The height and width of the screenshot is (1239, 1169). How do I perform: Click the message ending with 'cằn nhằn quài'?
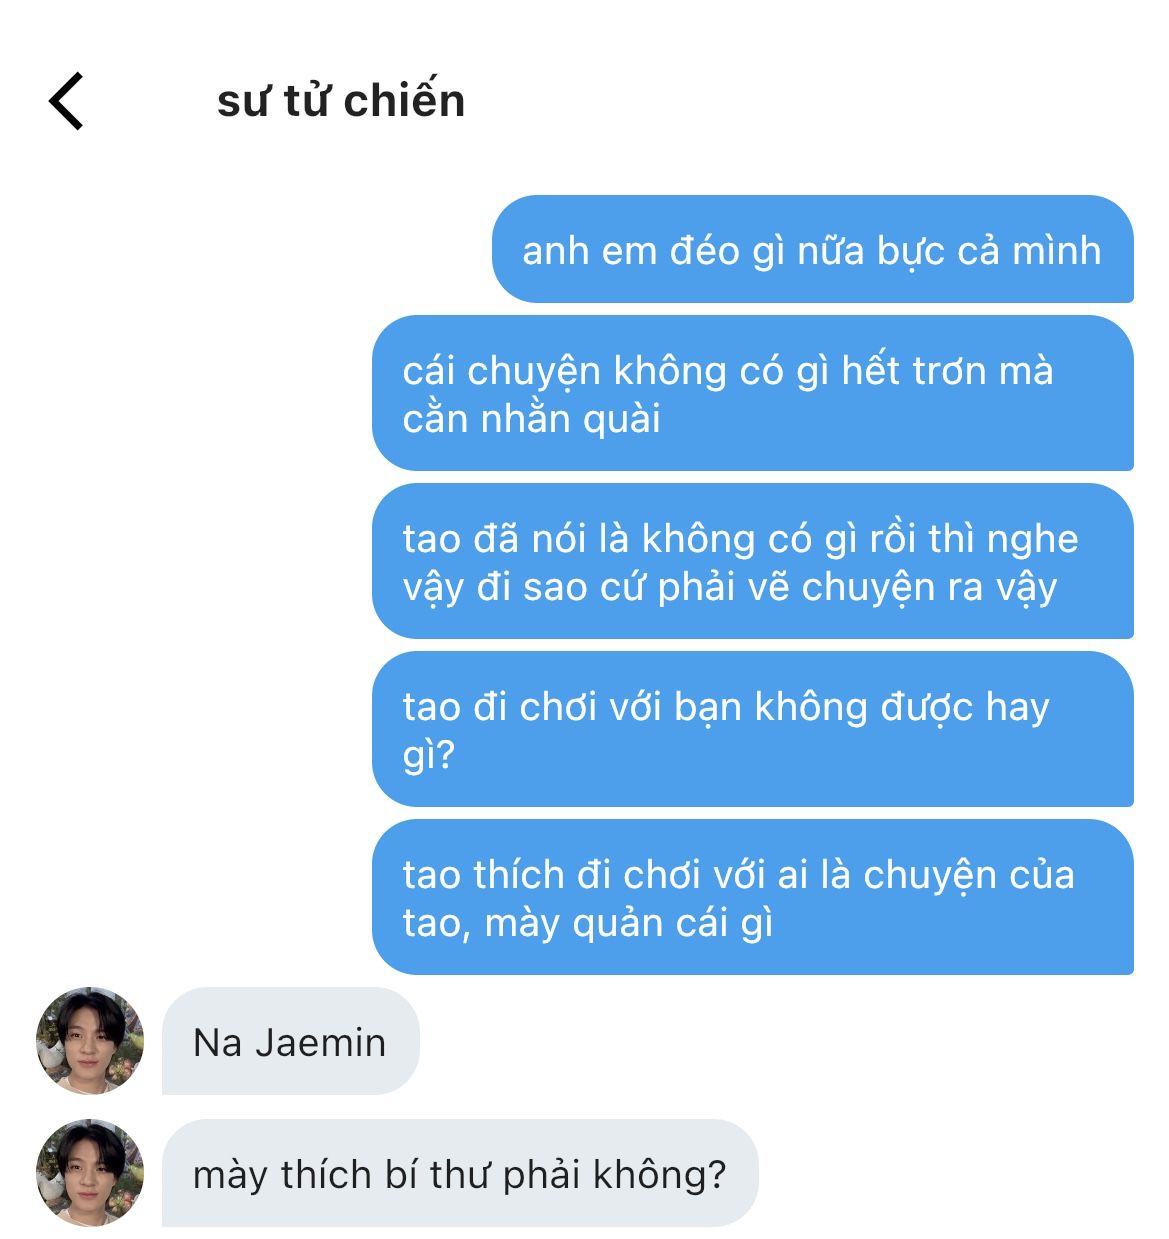(753, 393)
